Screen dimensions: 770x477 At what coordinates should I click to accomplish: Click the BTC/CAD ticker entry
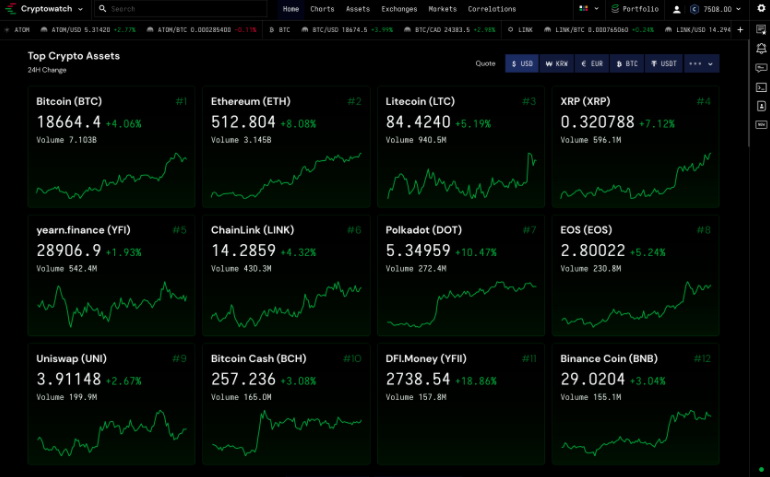[449, 29]
